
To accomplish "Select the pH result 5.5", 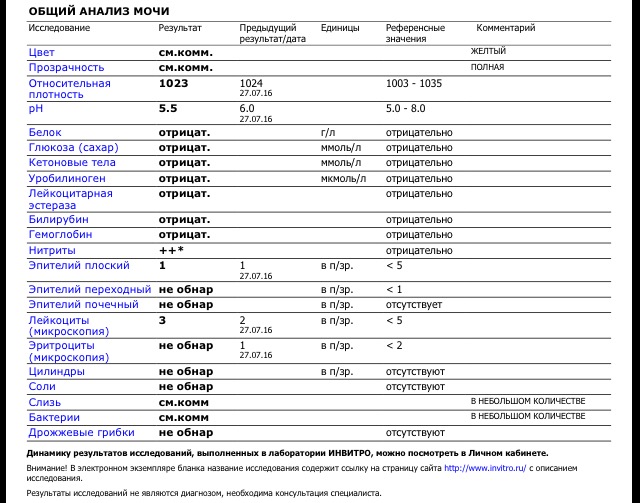I will [168, 109].
